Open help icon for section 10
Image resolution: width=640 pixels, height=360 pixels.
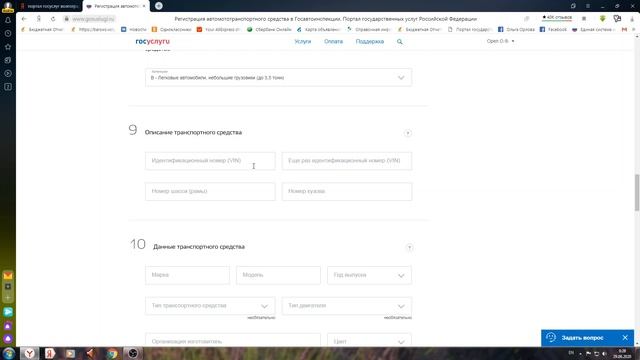409,247
